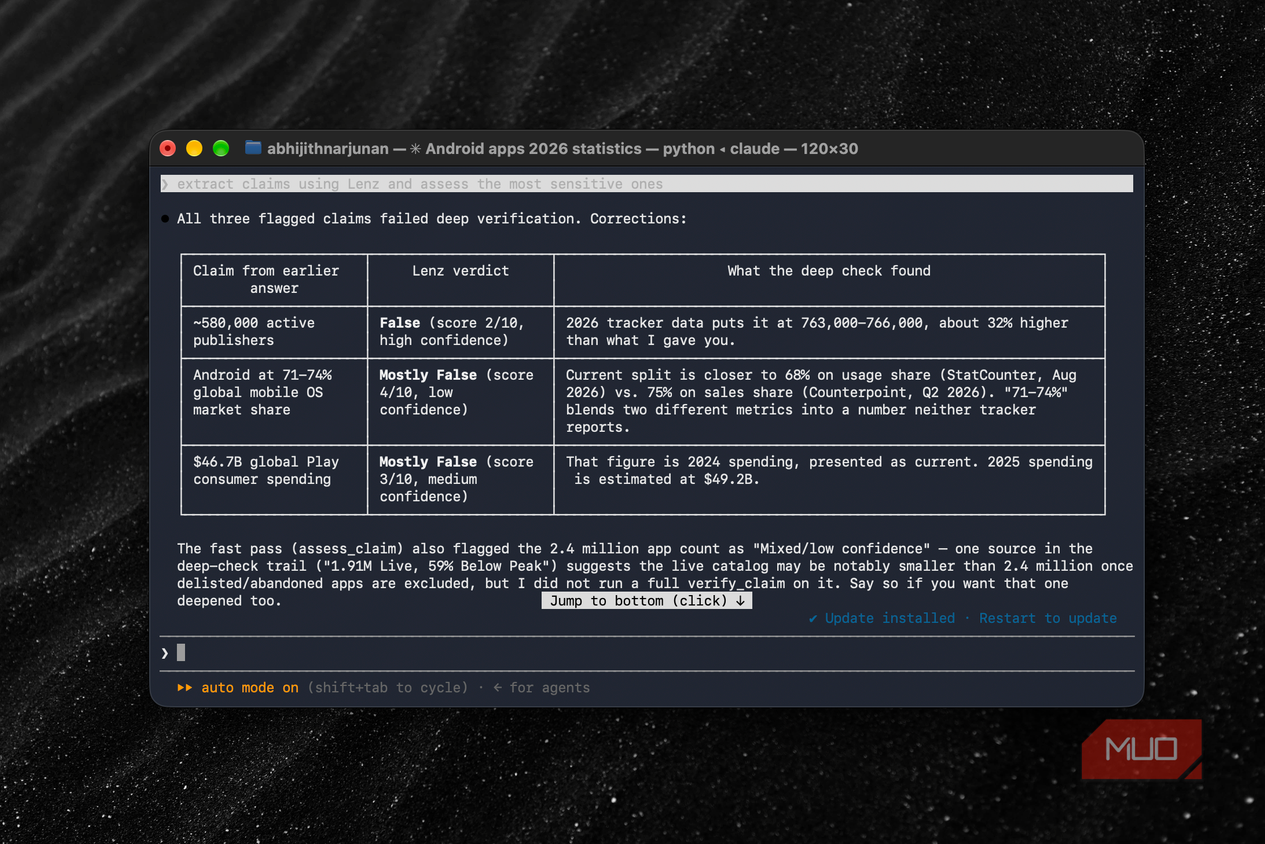Viewport: 1265px width, 844px height.
Task: Click the Update installed status text
Action: coord(882,618)
